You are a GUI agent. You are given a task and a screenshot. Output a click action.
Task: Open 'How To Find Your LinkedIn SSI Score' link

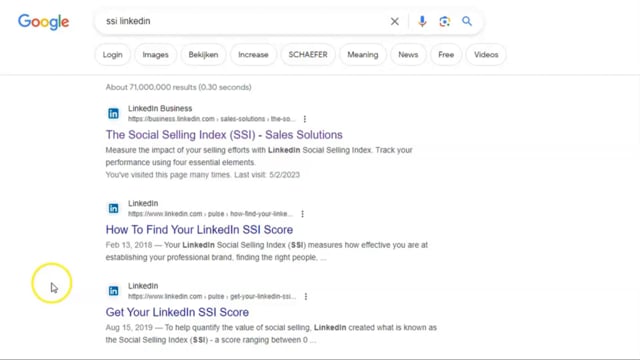tap(199, 229)
